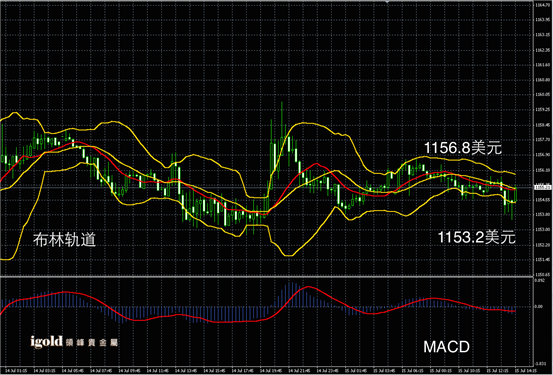Click the igold logo watermark
Image resolution: width=553 pixels, height=375 pixels.
[x=74, y=341]
